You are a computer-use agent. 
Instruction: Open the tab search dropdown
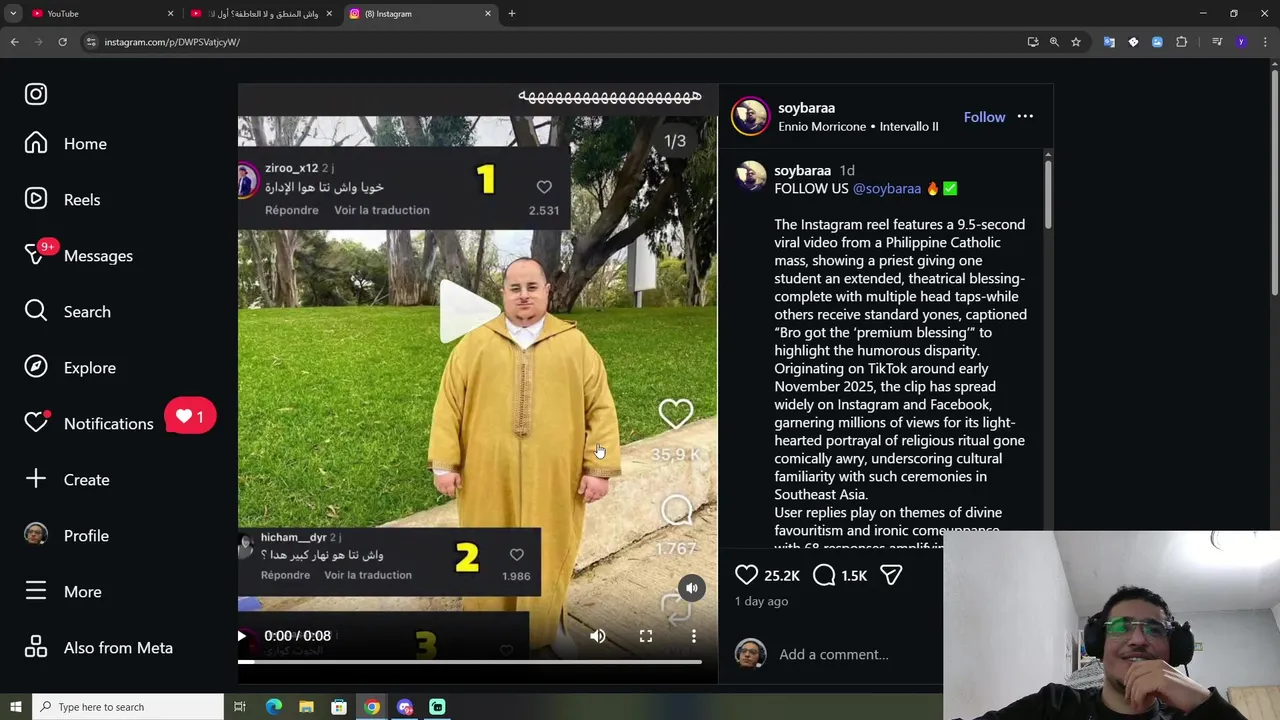tap(13, 14)
